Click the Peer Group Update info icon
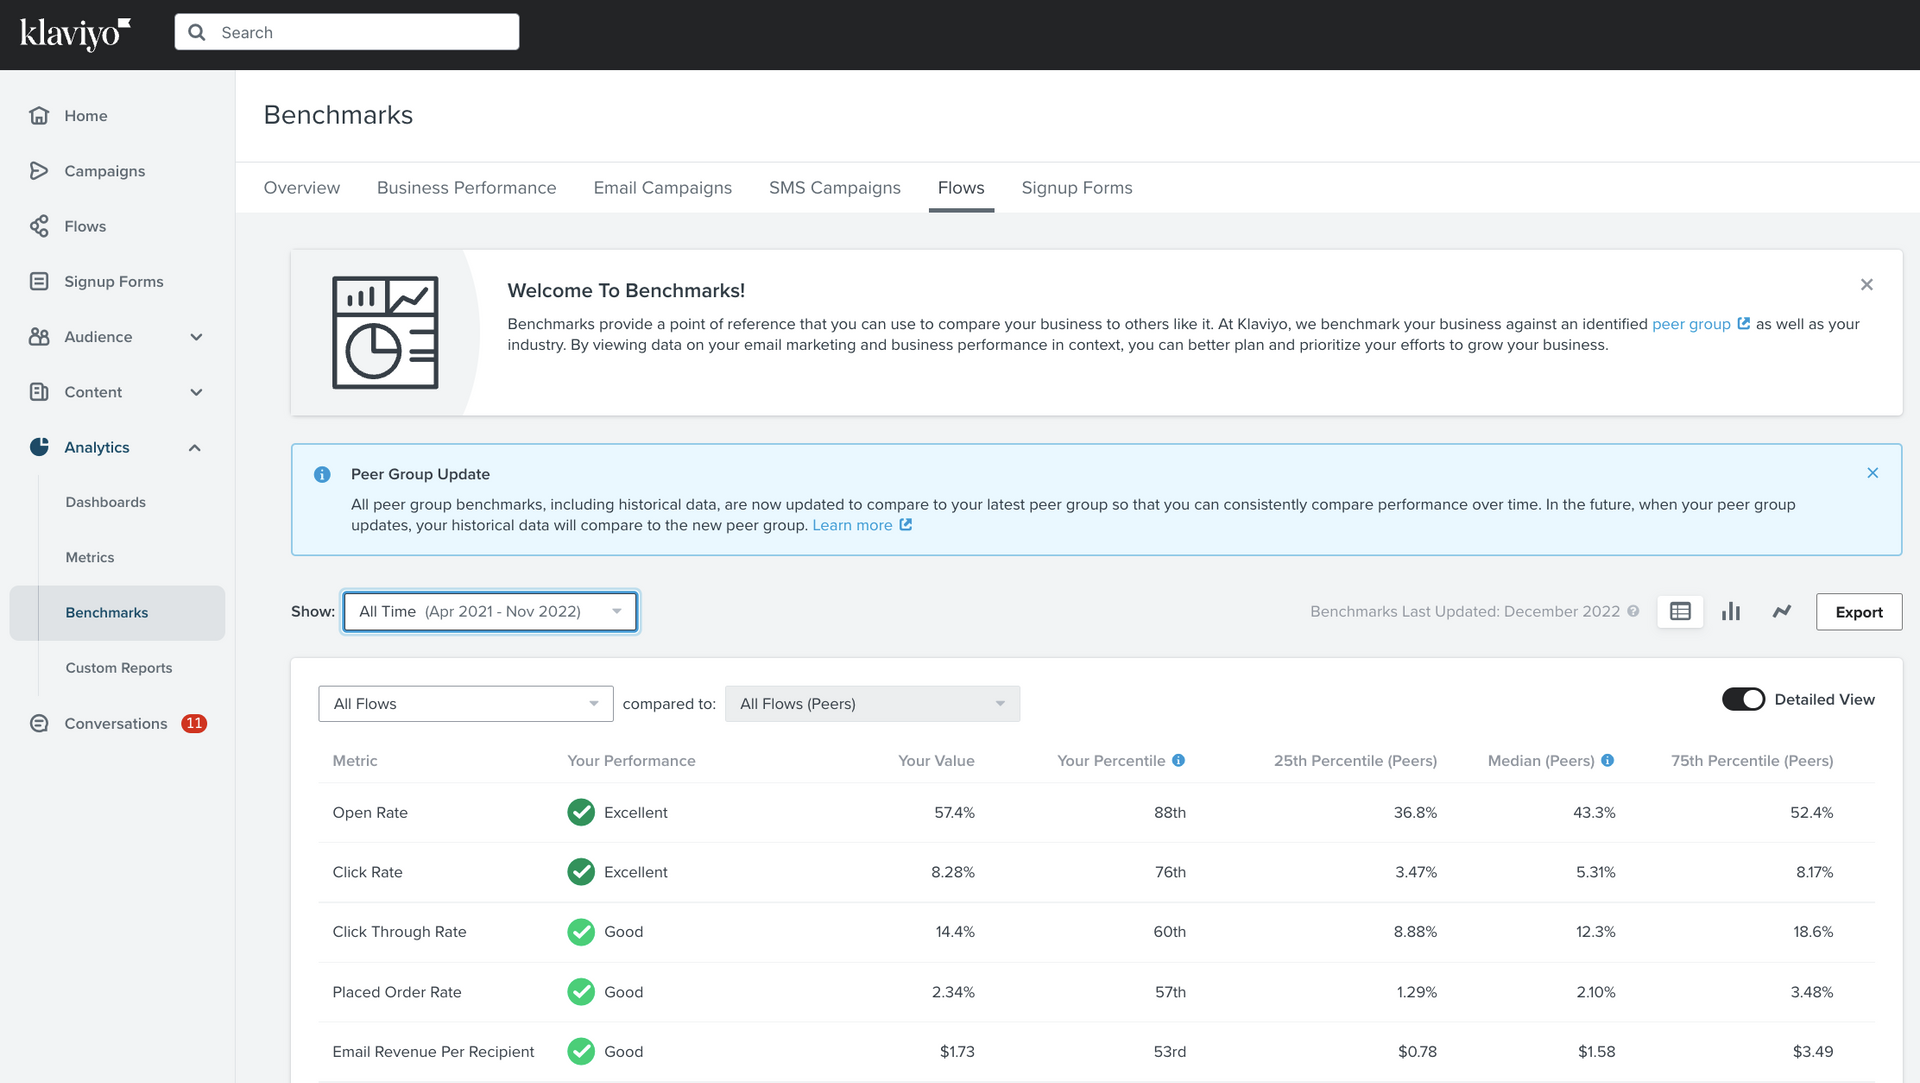This screenshot has height=1083, width=1920. (322, 474)
